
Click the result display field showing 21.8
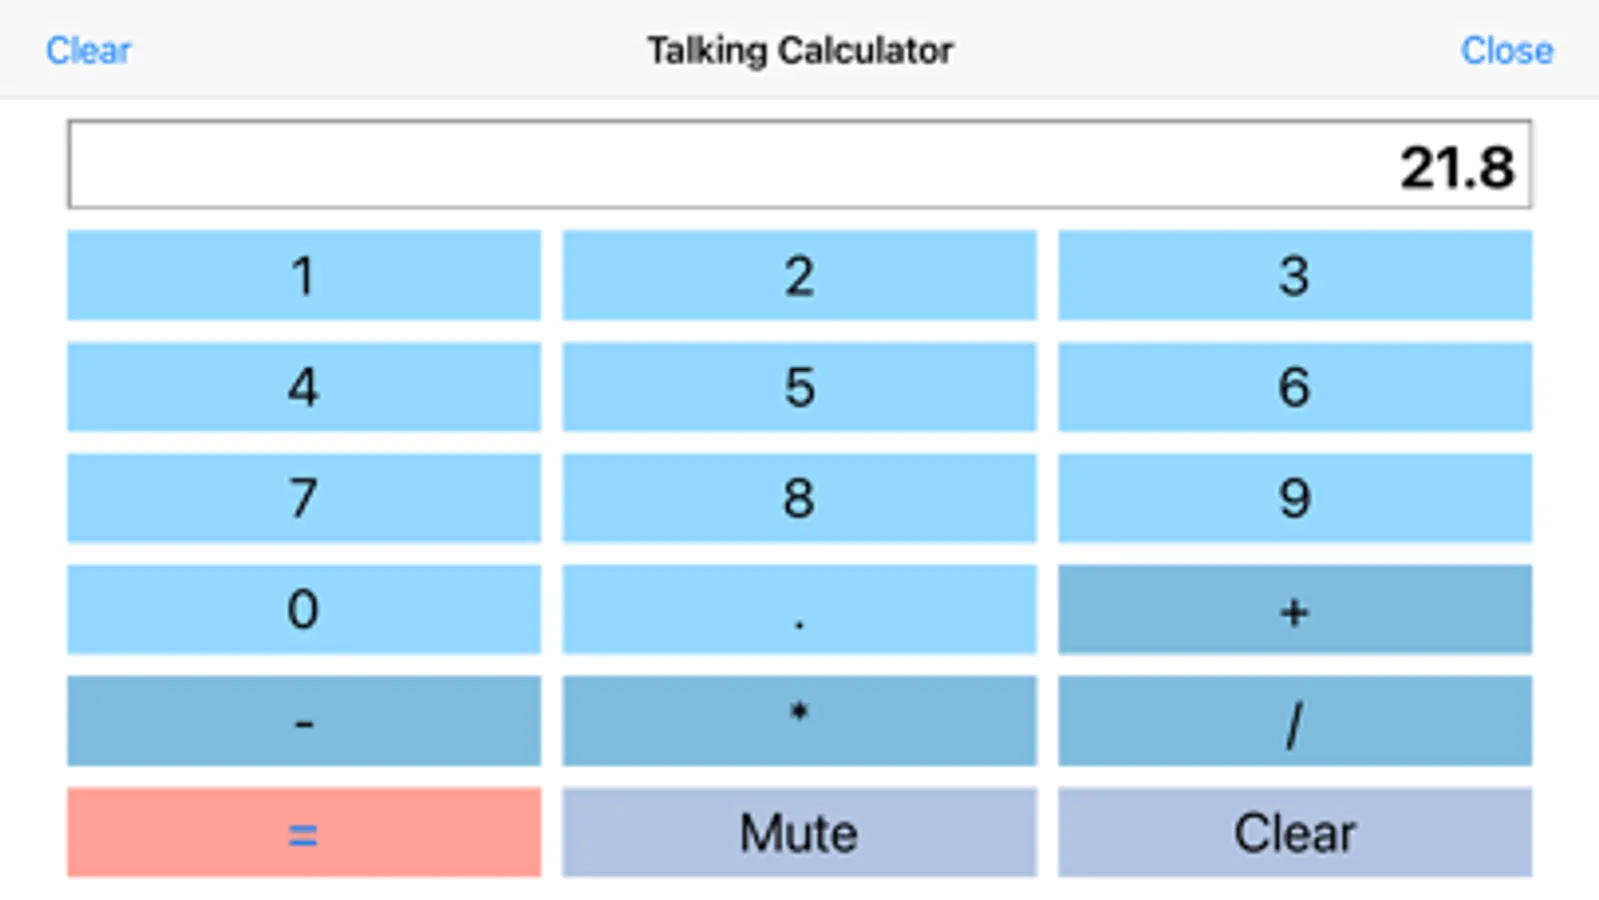click(x=798, y=165)
